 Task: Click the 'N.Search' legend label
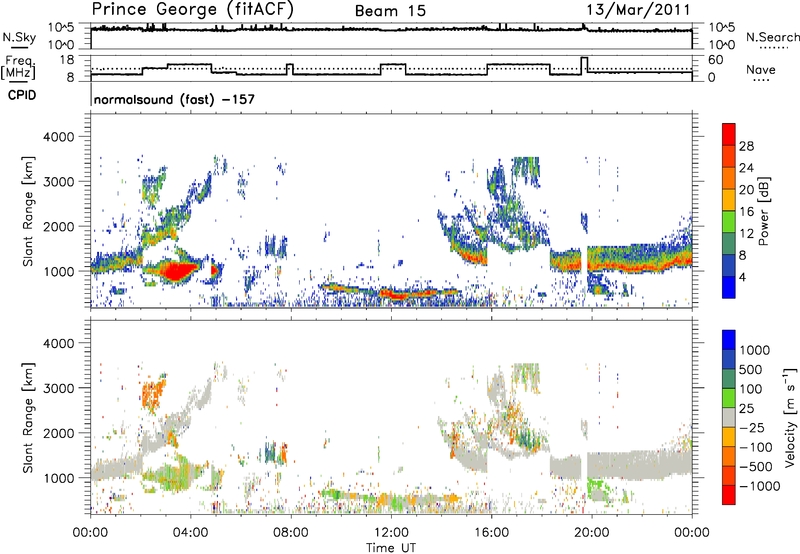772,37
